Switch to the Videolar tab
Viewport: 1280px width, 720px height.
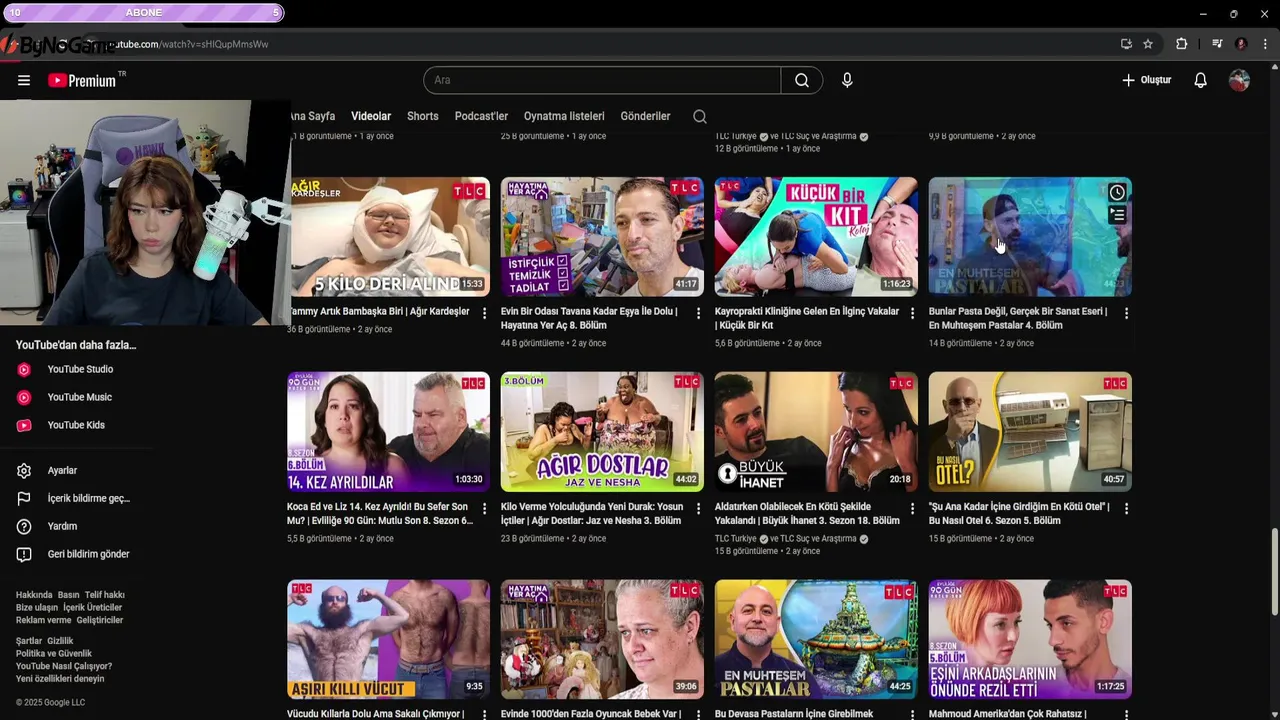[371, 116]
